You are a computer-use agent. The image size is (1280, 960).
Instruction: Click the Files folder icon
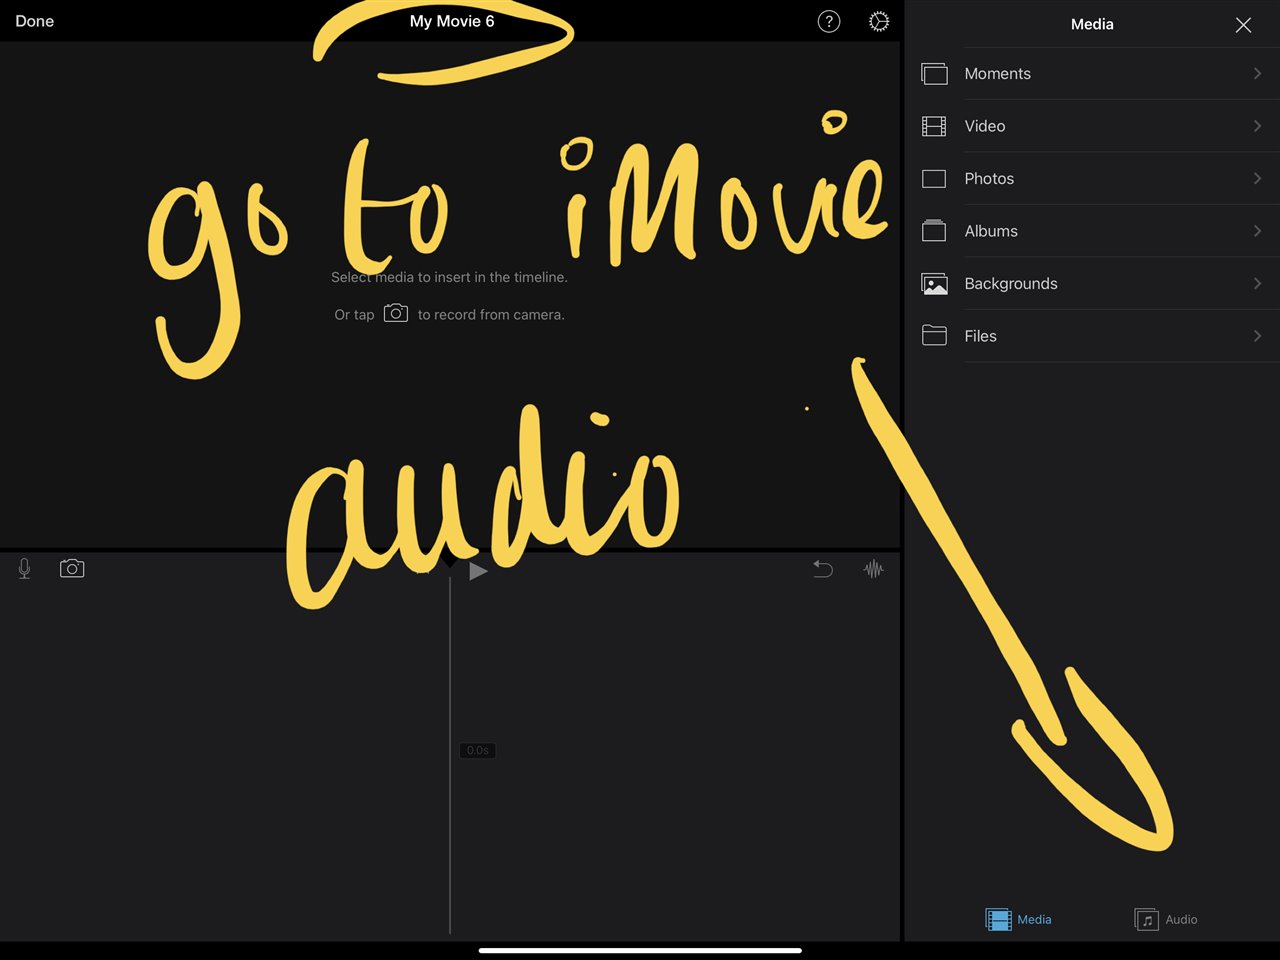(934, 336)
